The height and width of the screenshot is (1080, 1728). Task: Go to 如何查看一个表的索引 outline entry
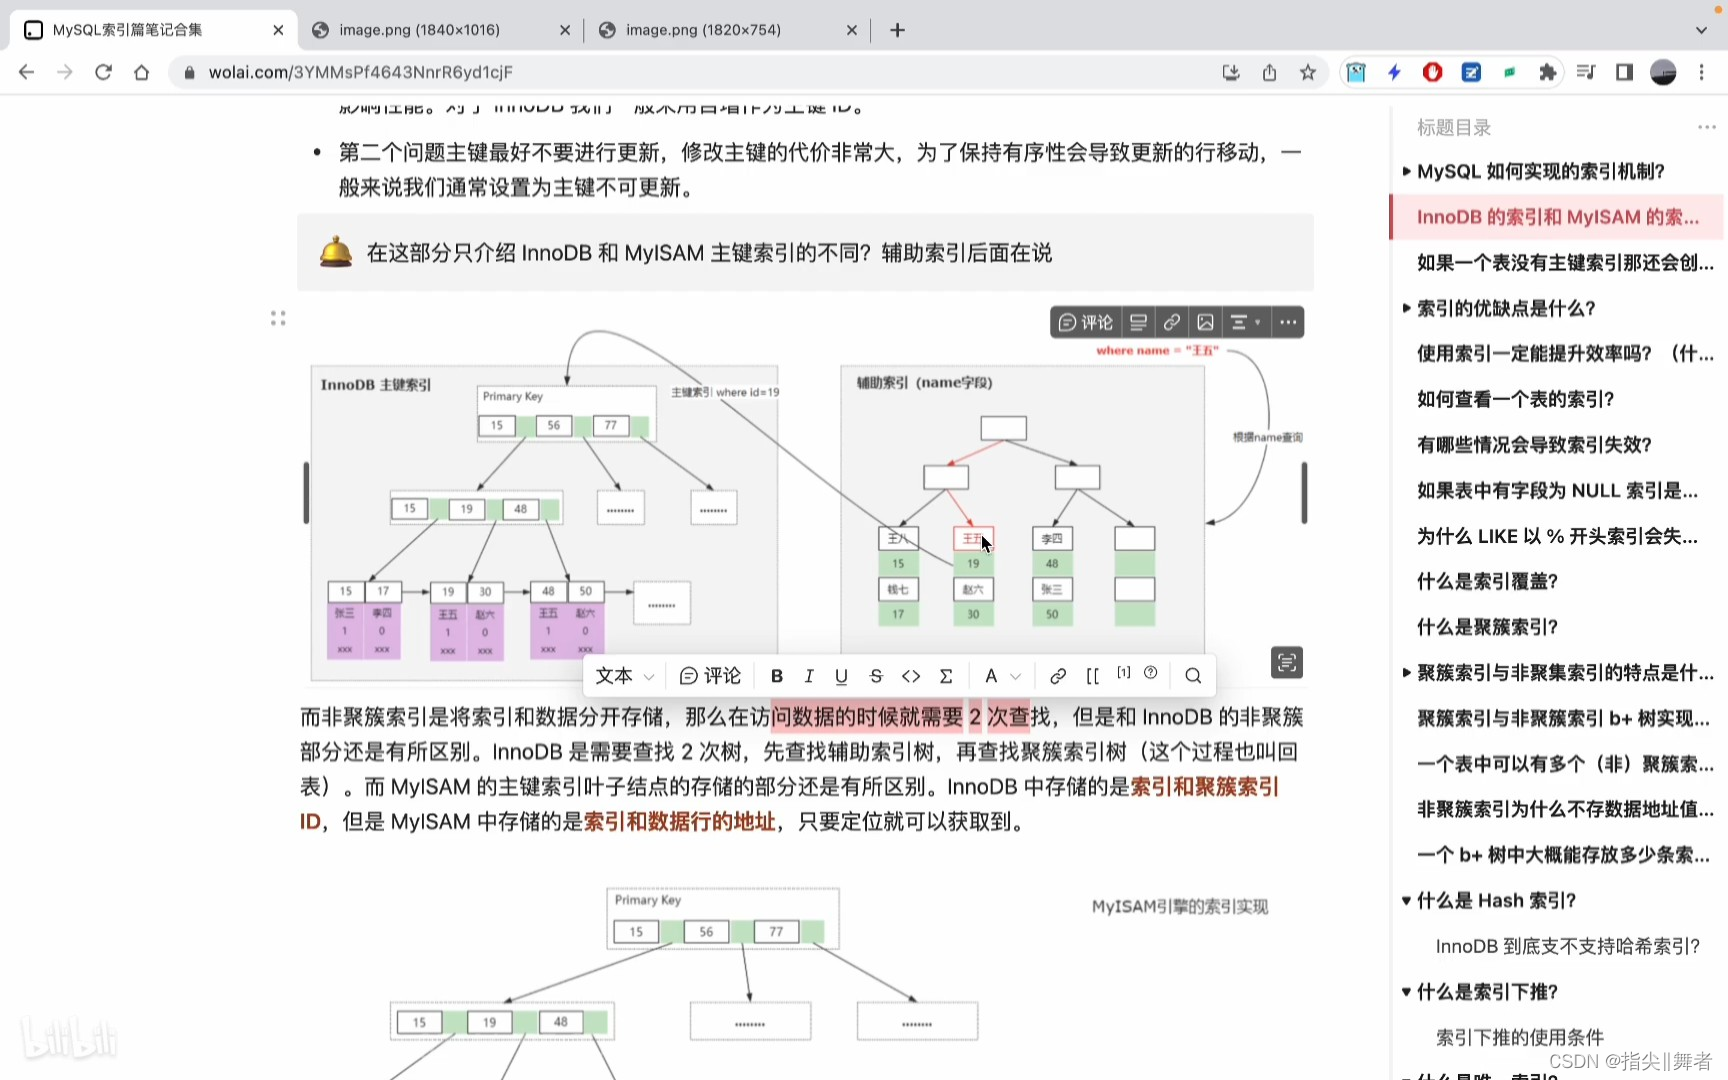1515,399
